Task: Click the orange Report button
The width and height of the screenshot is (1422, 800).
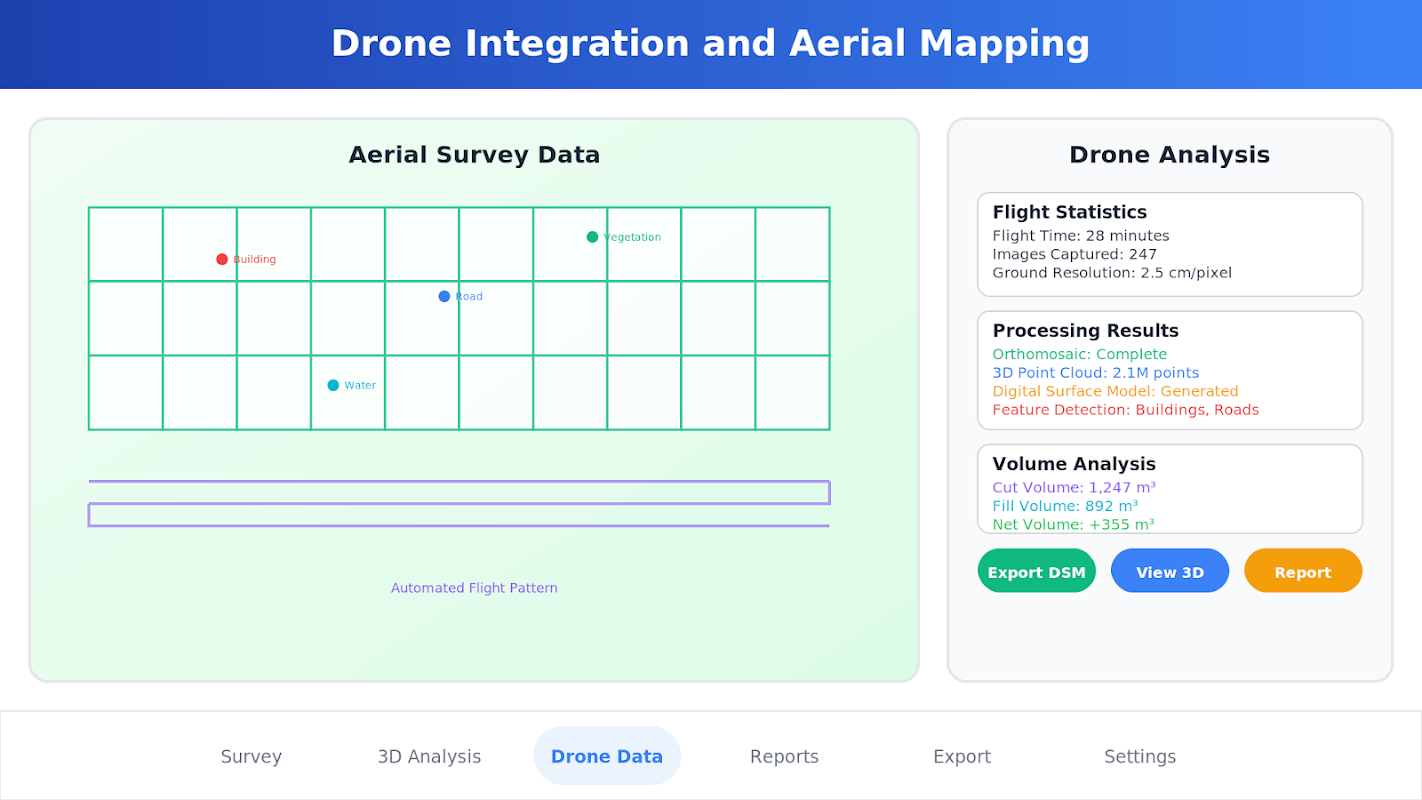Action: pos(1303,571)
